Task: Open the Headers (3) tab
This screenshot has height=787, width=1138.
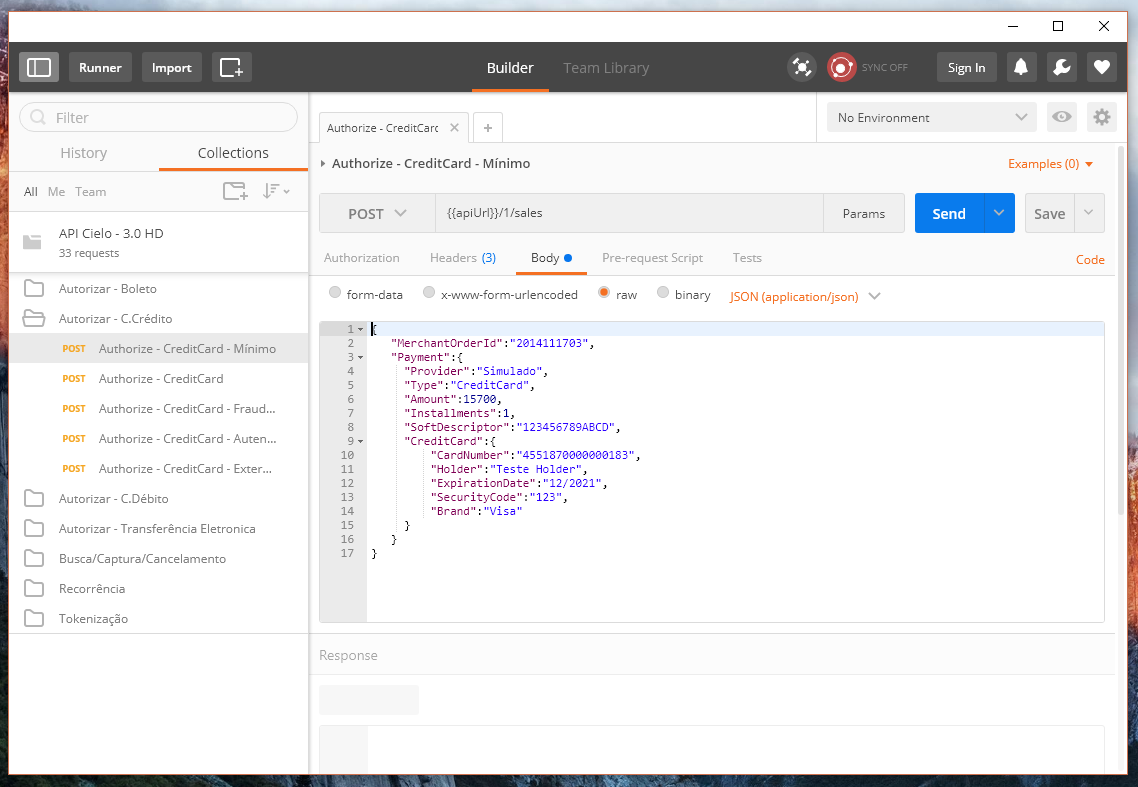Action: (x=463, y=258)
